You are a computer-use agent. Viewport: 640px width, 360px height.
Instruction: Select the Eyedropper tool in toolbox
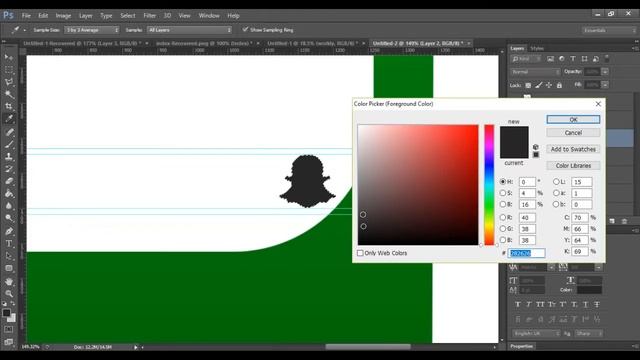point(9,119)
